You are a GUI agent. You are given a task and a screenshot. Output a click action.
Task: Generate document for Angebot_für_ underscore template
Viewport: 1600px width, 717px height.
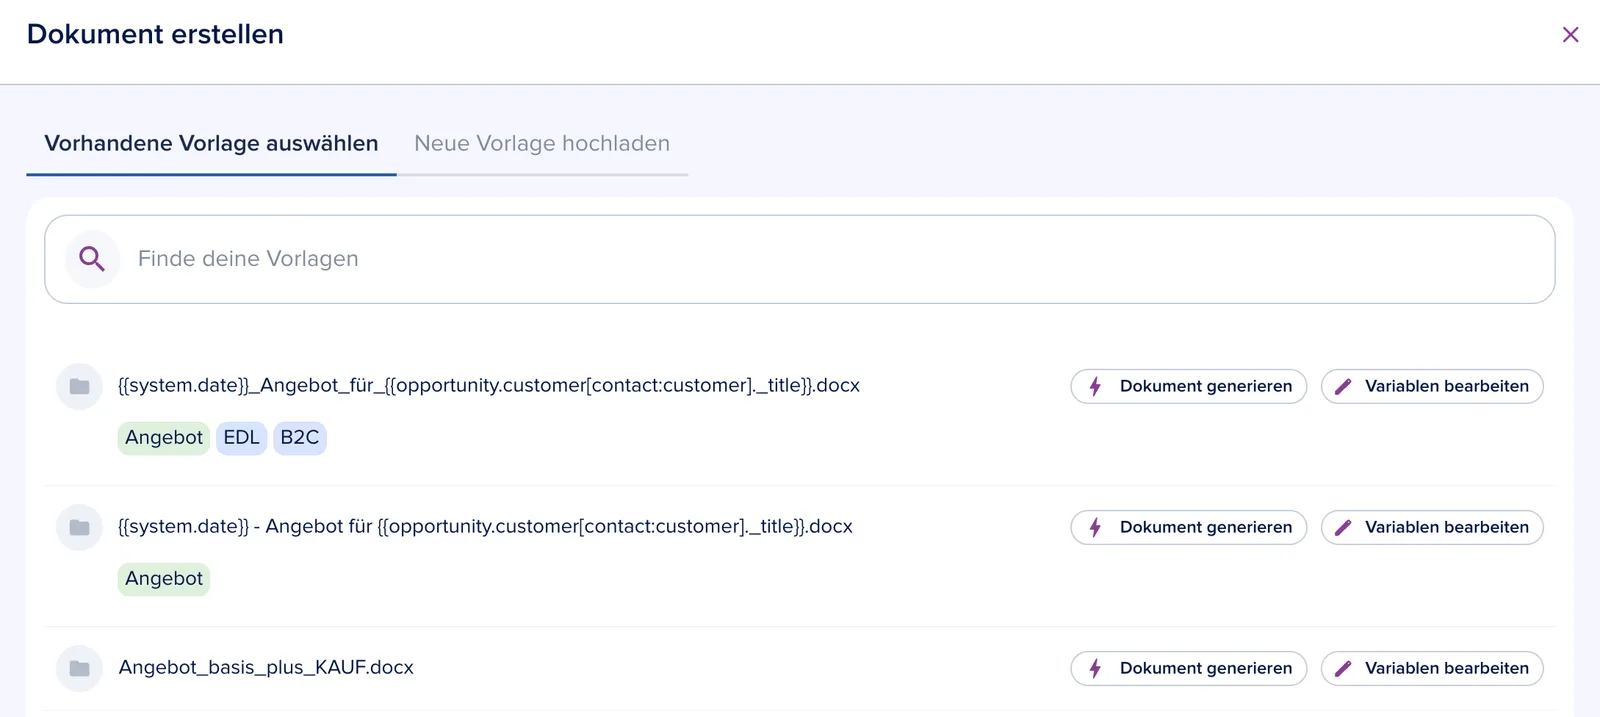1188,386
